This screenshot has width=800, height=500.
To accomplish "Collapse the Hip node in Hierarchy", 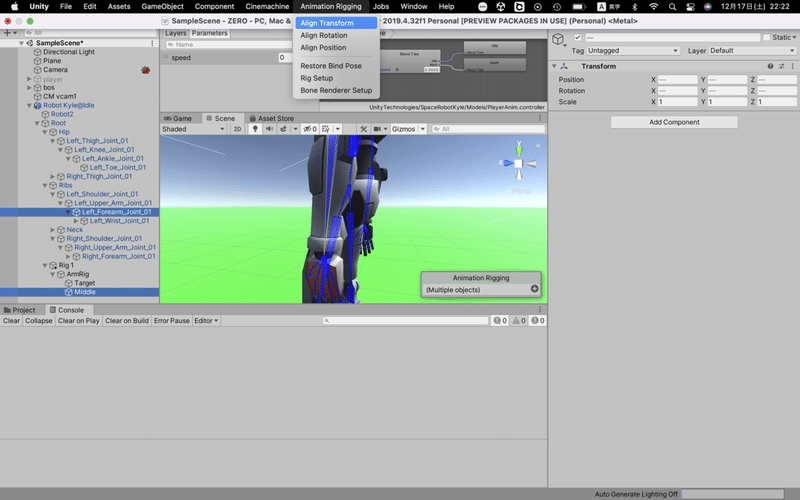I will (45, 132).
